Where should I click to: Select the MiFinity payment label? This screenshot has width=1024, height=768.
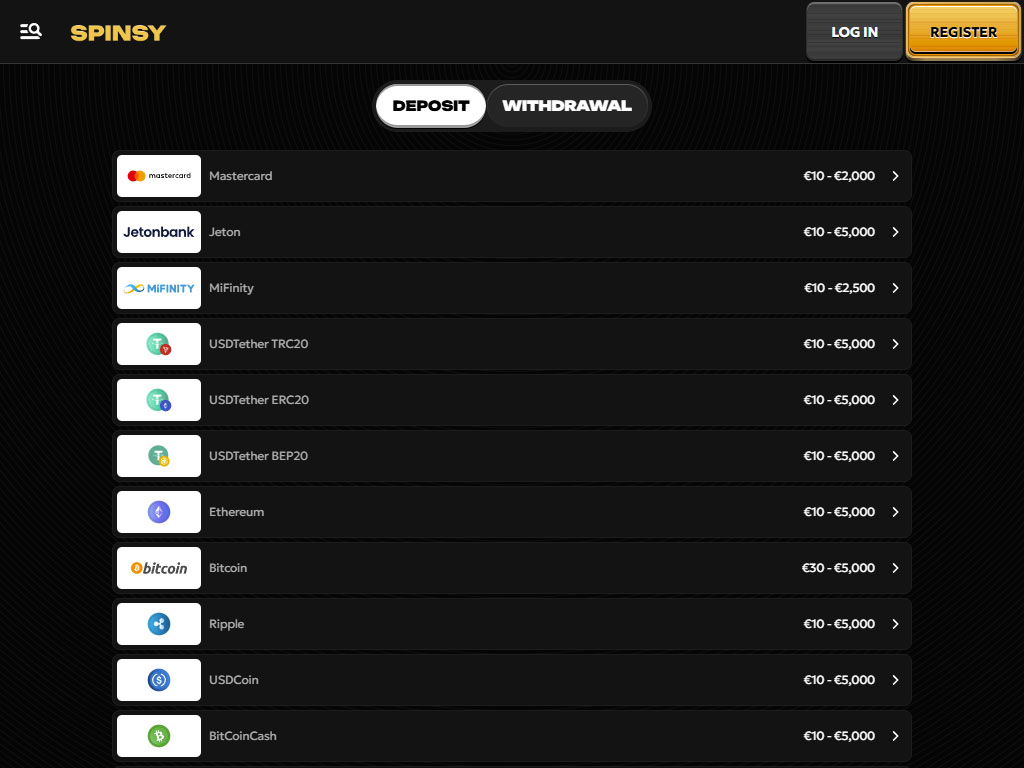click(231, 288)
